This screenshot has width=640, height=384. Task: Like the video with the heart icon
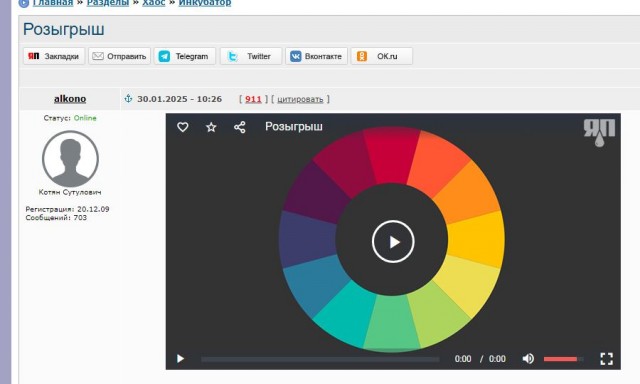point(182,127)
